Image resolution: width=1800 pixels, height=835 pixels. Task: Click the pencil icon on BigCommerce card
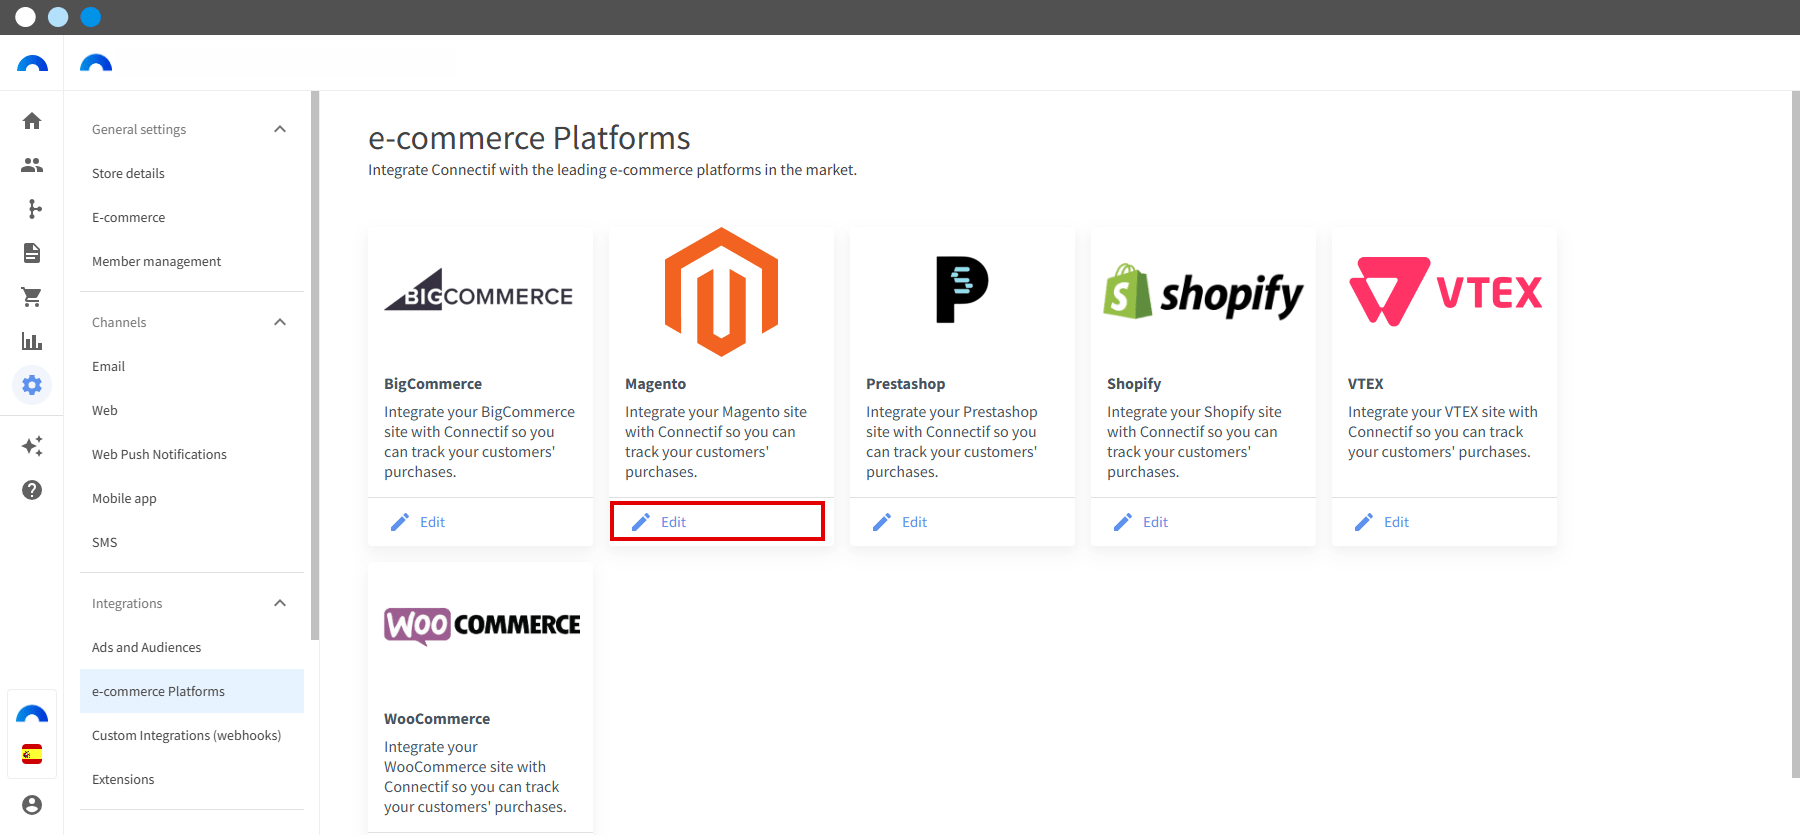pos(400,522)
